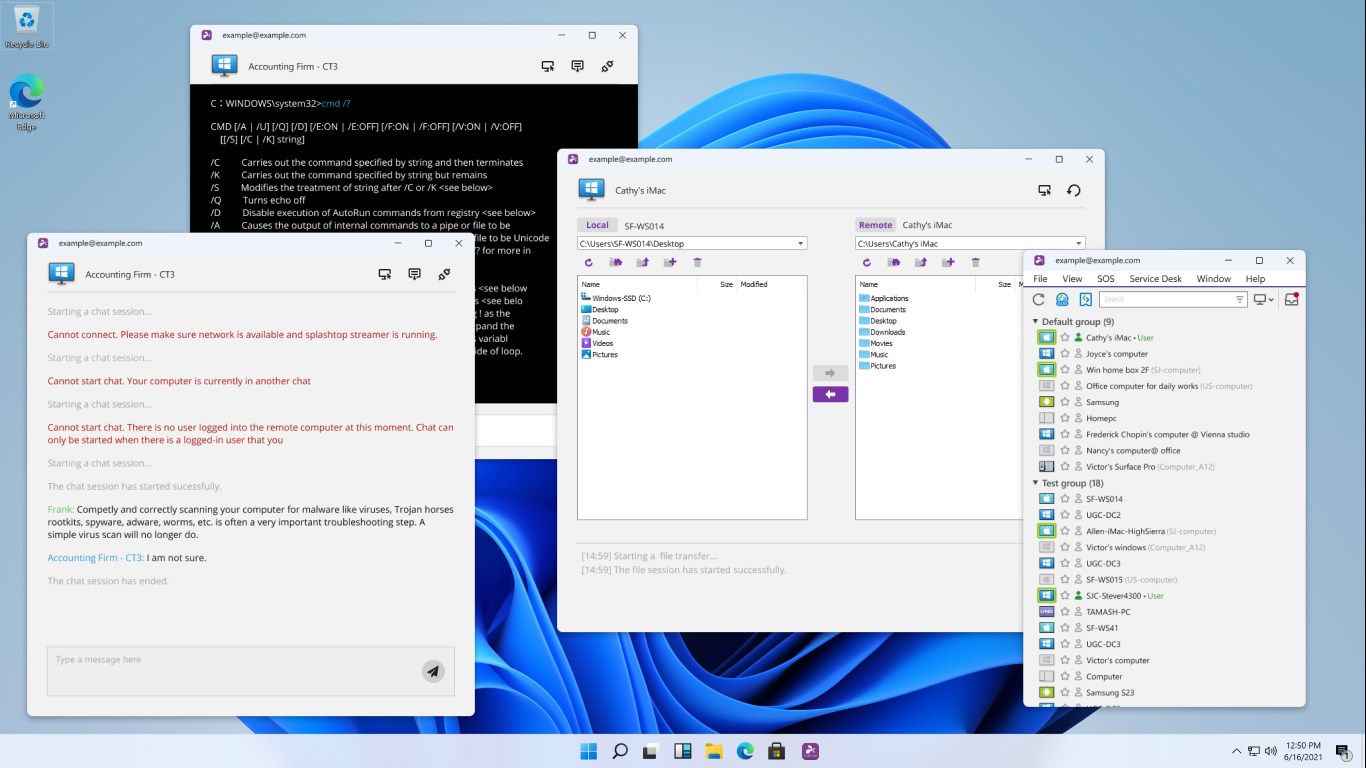Refresh the computer list in the main window

pyautogui.click(x=1040, y=298)
